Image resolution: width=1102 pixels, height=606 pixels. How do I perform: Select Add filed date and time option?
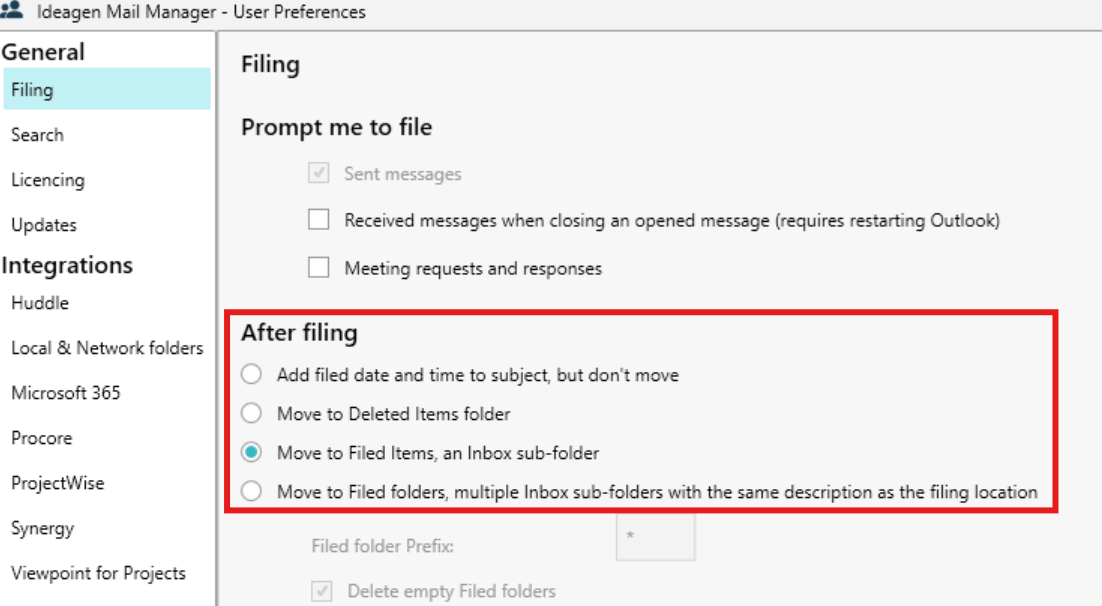click(252, 375)
